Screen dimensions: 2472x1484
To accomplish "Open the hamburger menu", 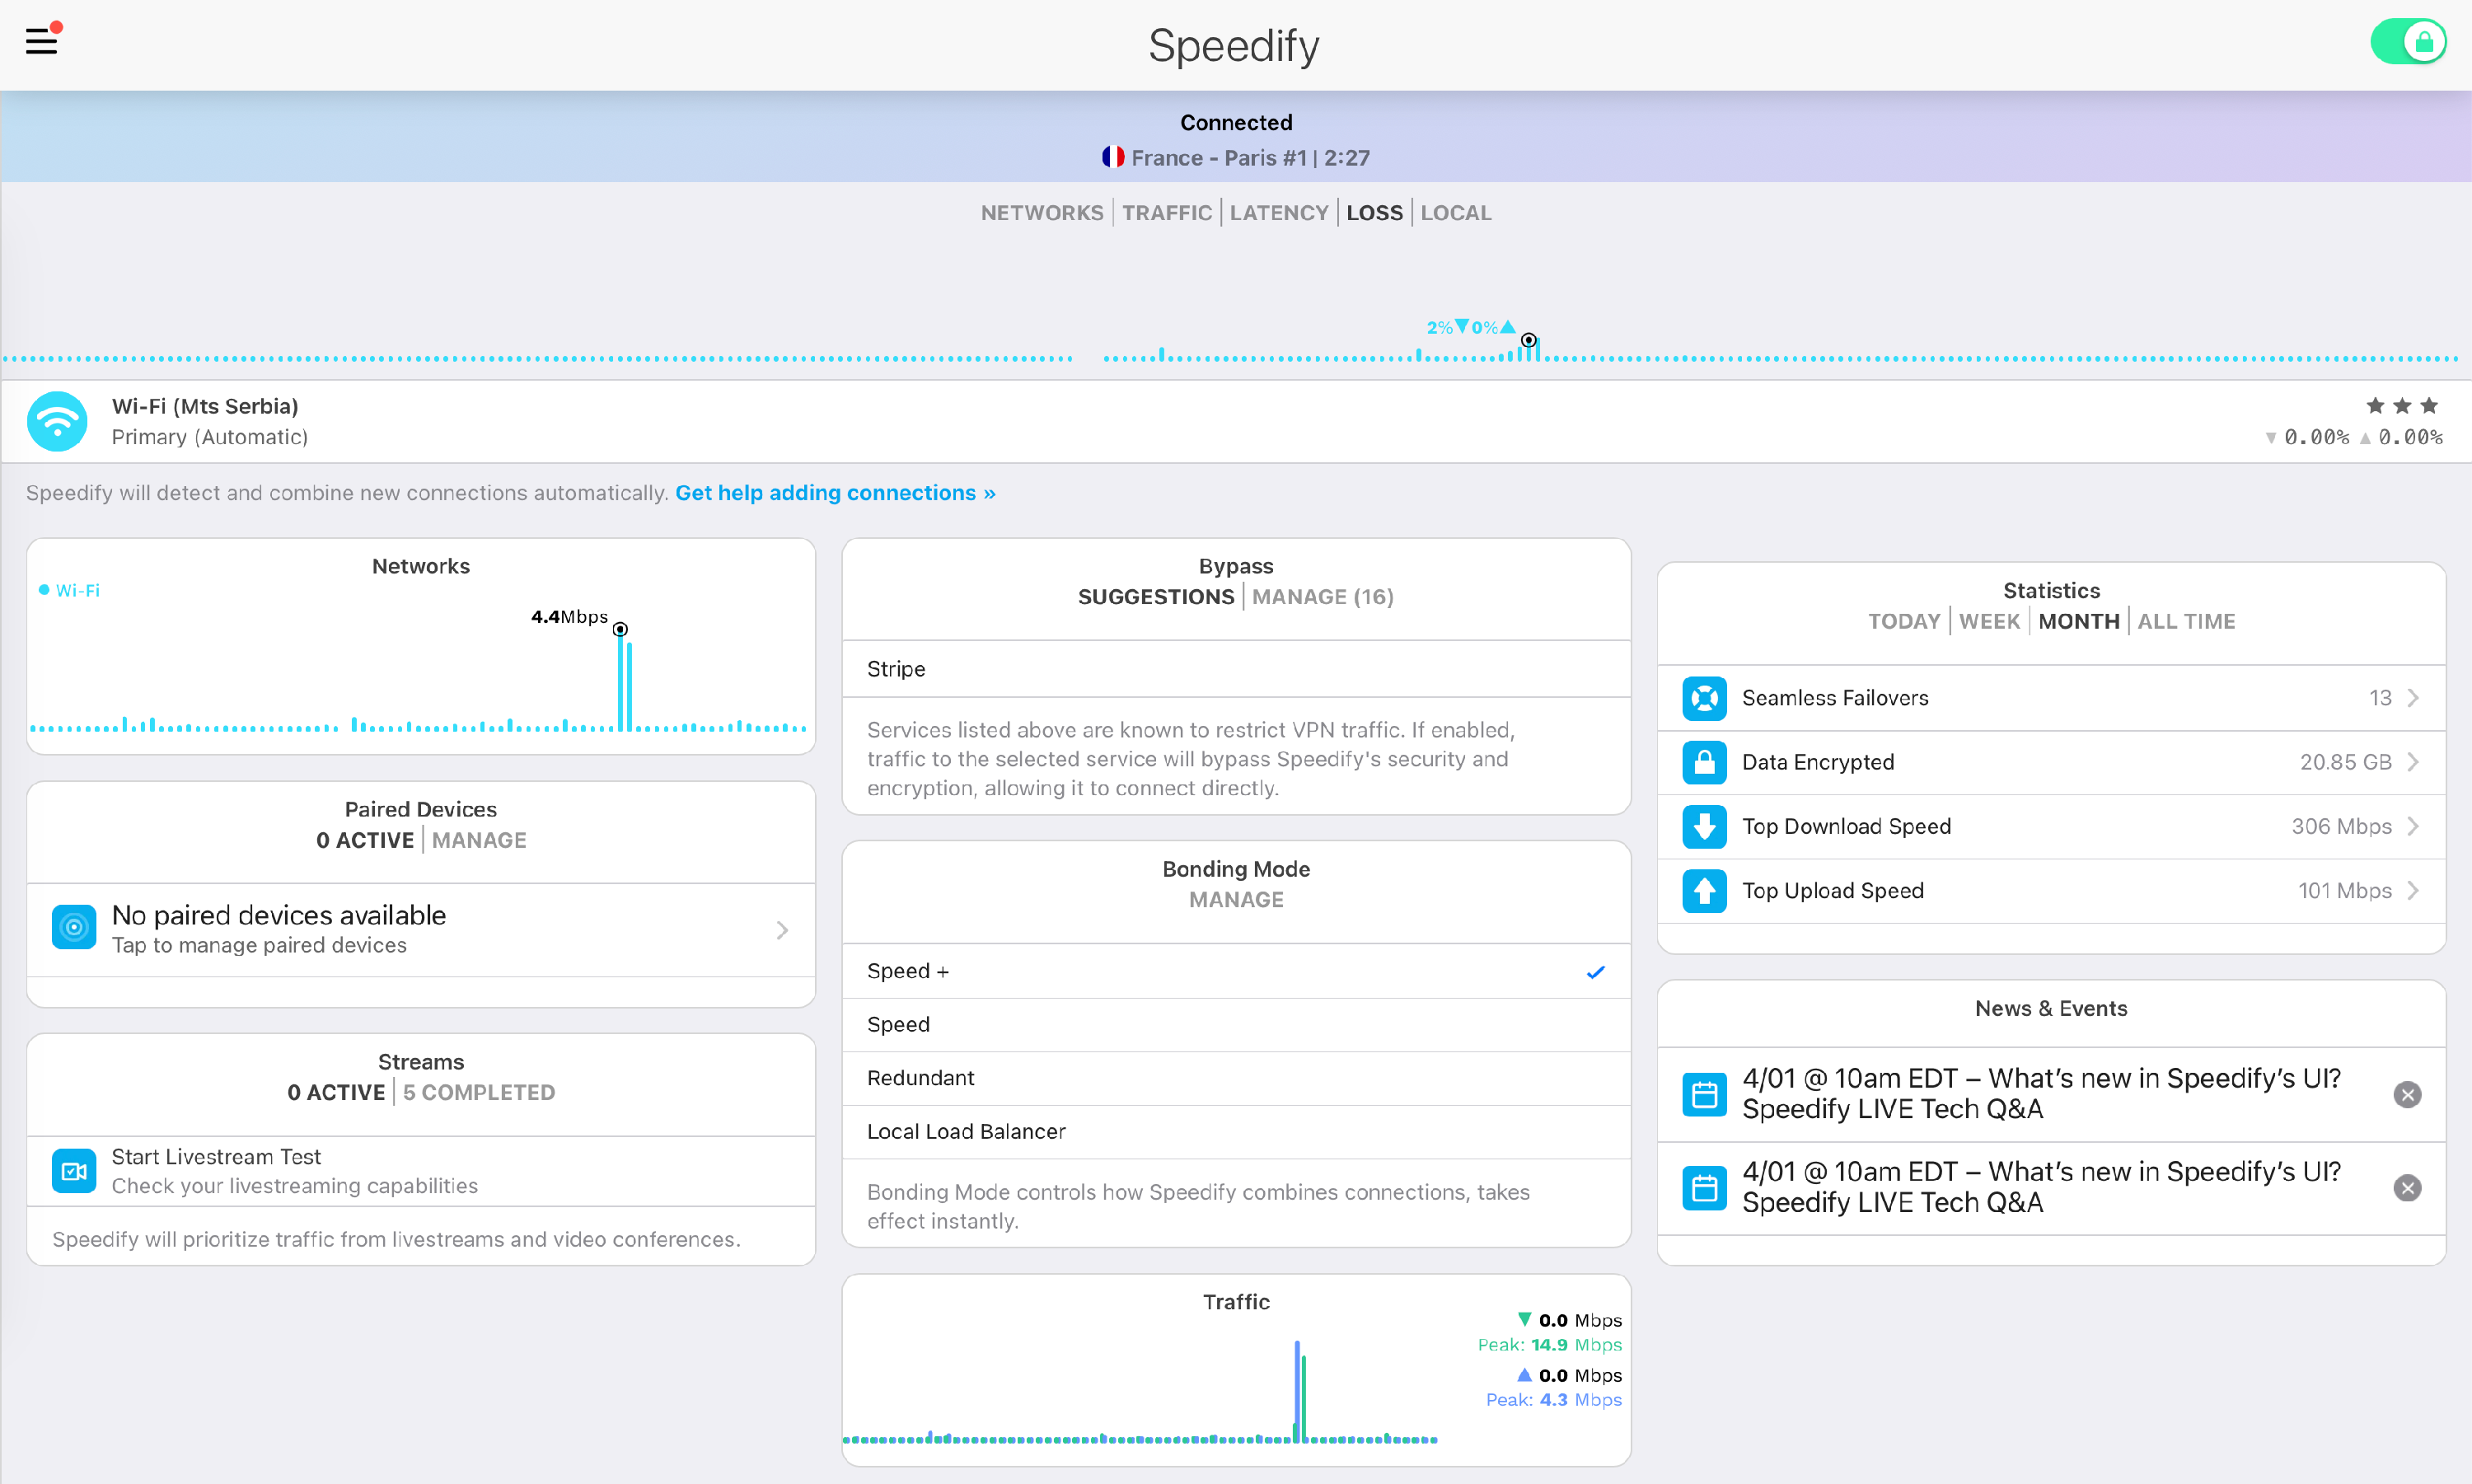I will pyautogui.click(x=41, y=41).
